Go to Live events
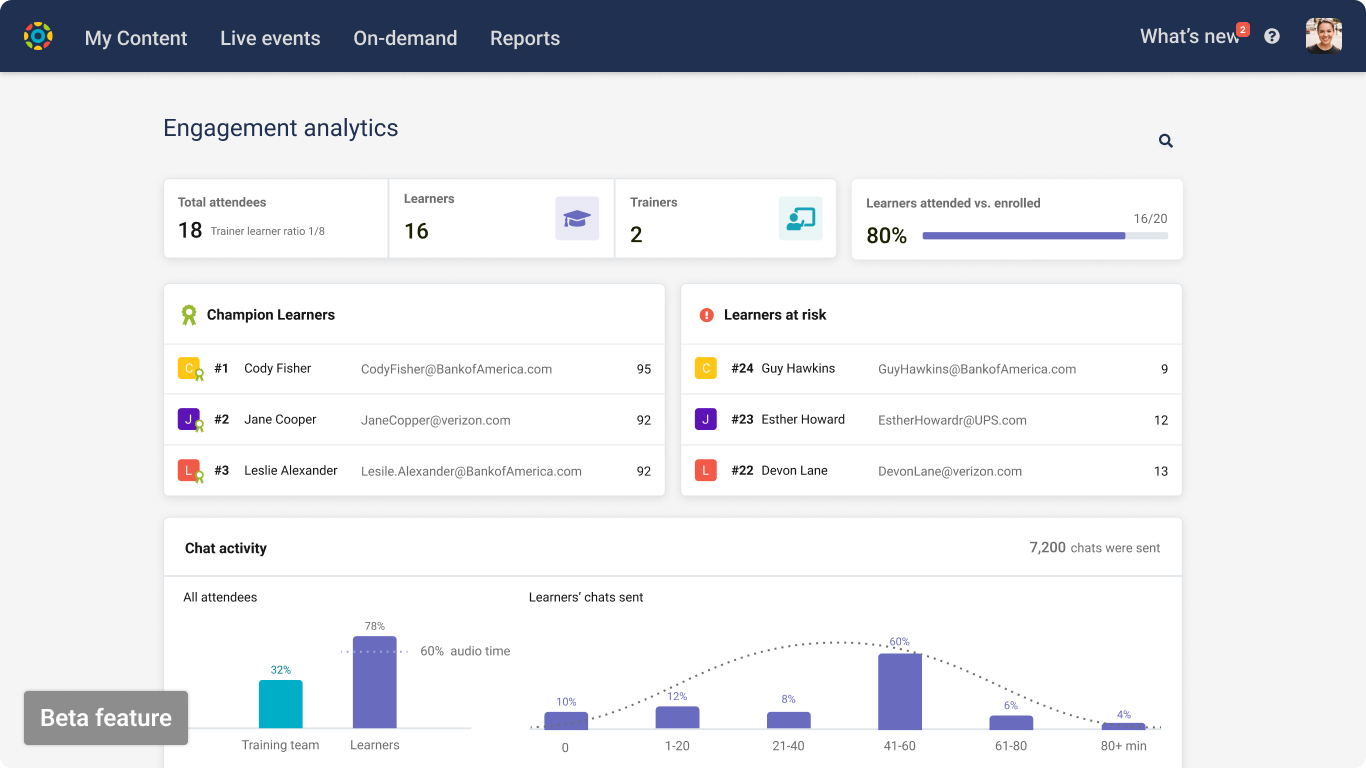This screenshot has height=768, width=1366. (x=270, y=38)
